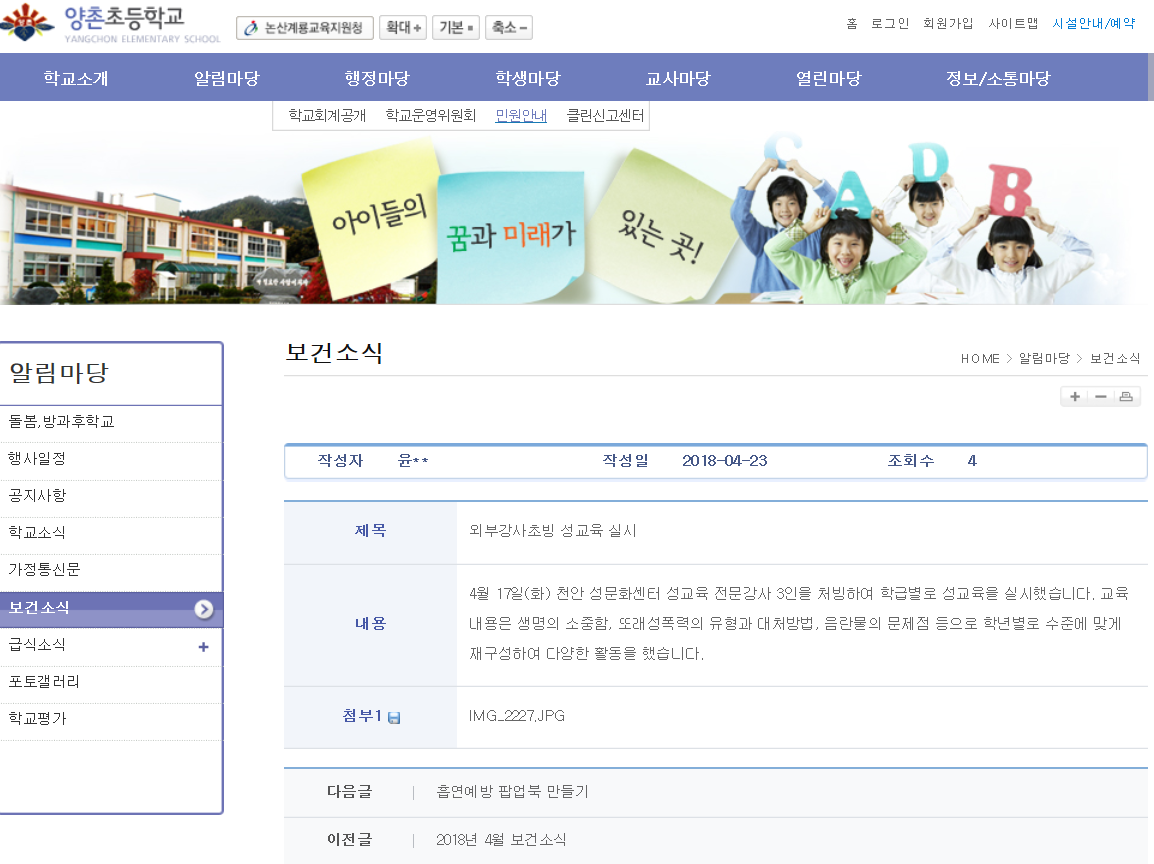Expand the 급식소식 sidebar submenu

pos(203,647)
